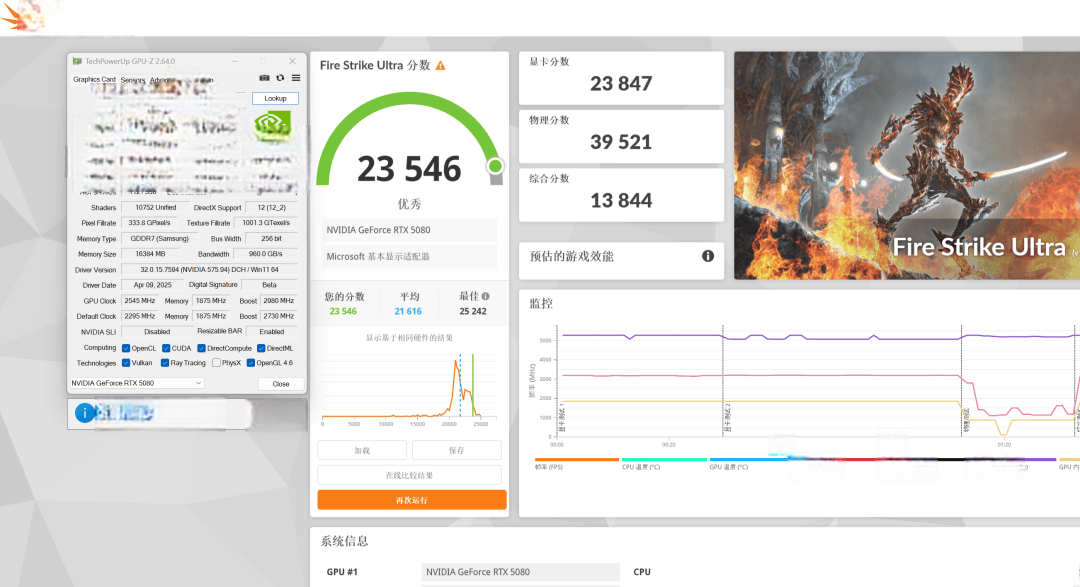
Task: Click the green CPU 温度 legend bar
Action: (x=665, y=460)
